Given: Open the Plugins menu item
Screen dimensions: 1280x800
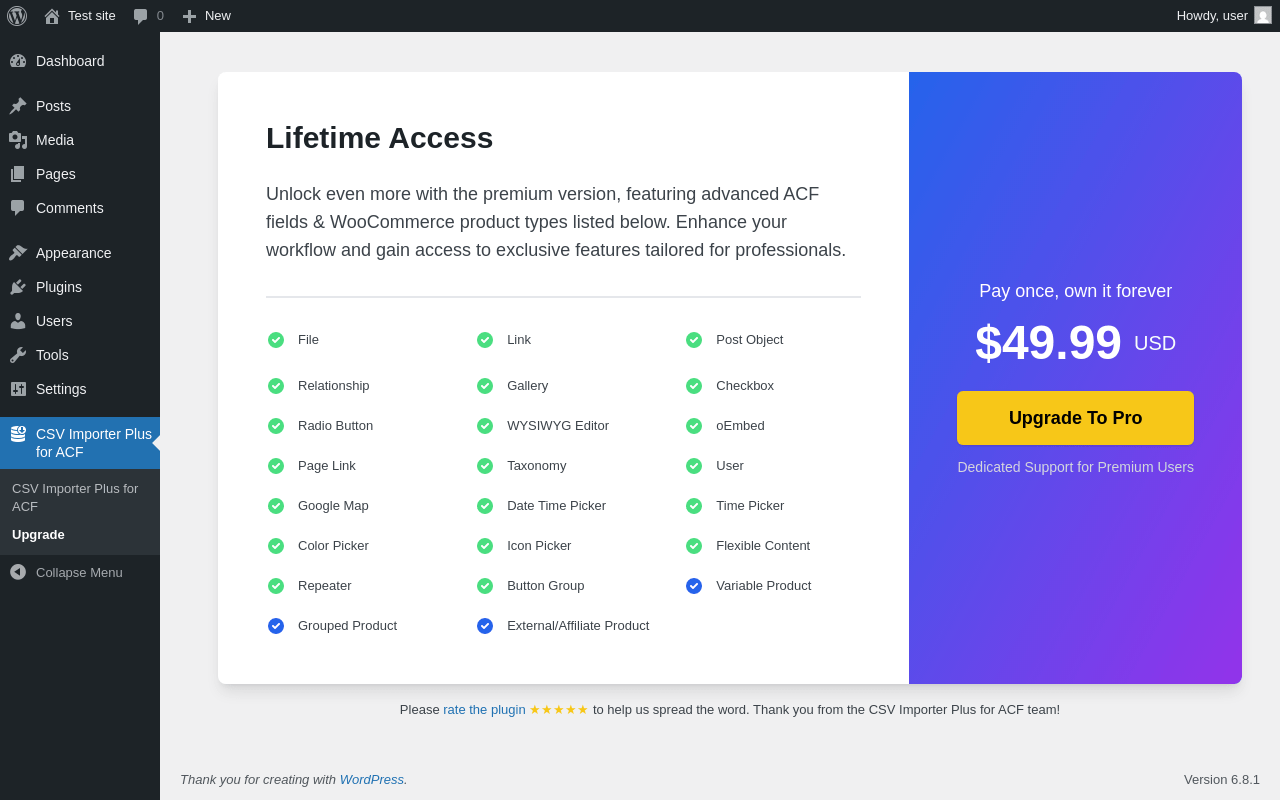Looking at the screenshot, I should [80, 287].
